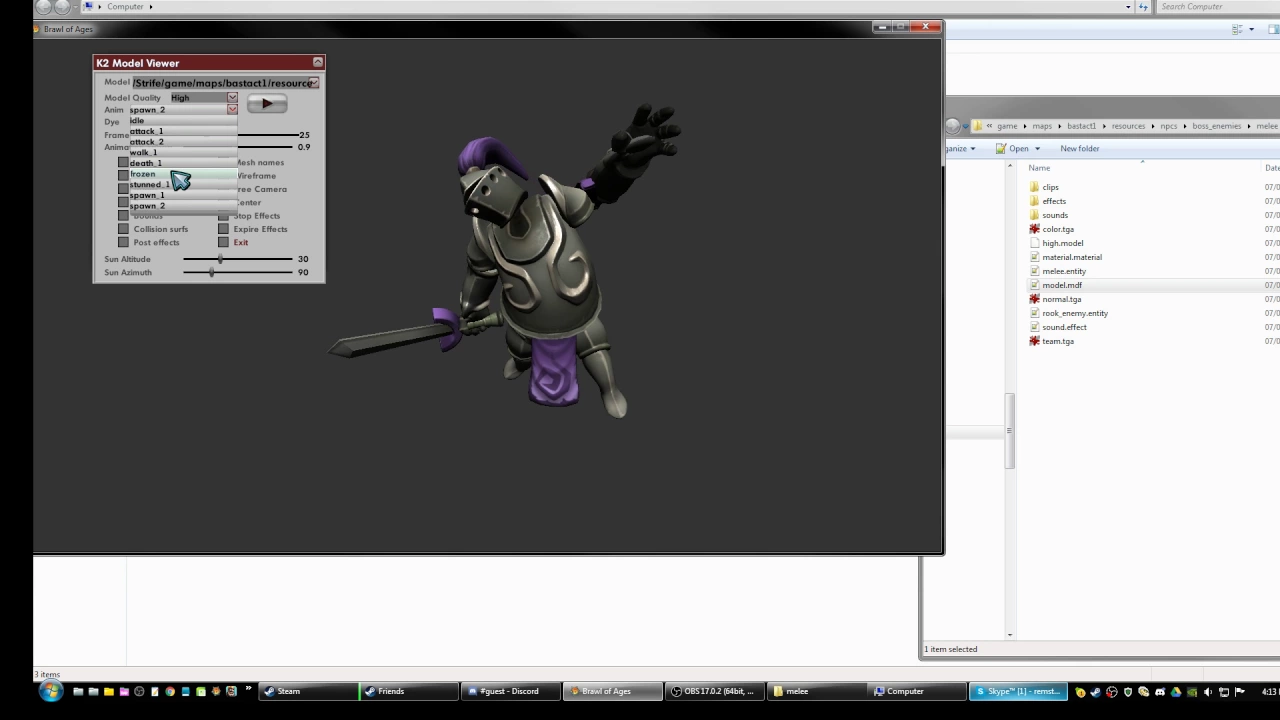Click New folder in Explorer toolbar

1080,148
